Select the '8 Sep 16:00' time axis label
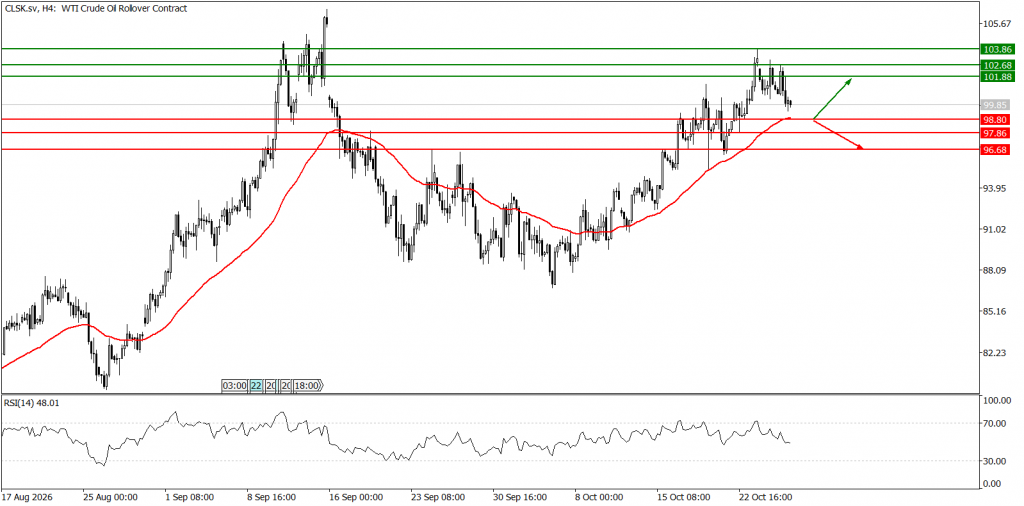This screenshot has width=1024, height=506. tap(270, 496)
